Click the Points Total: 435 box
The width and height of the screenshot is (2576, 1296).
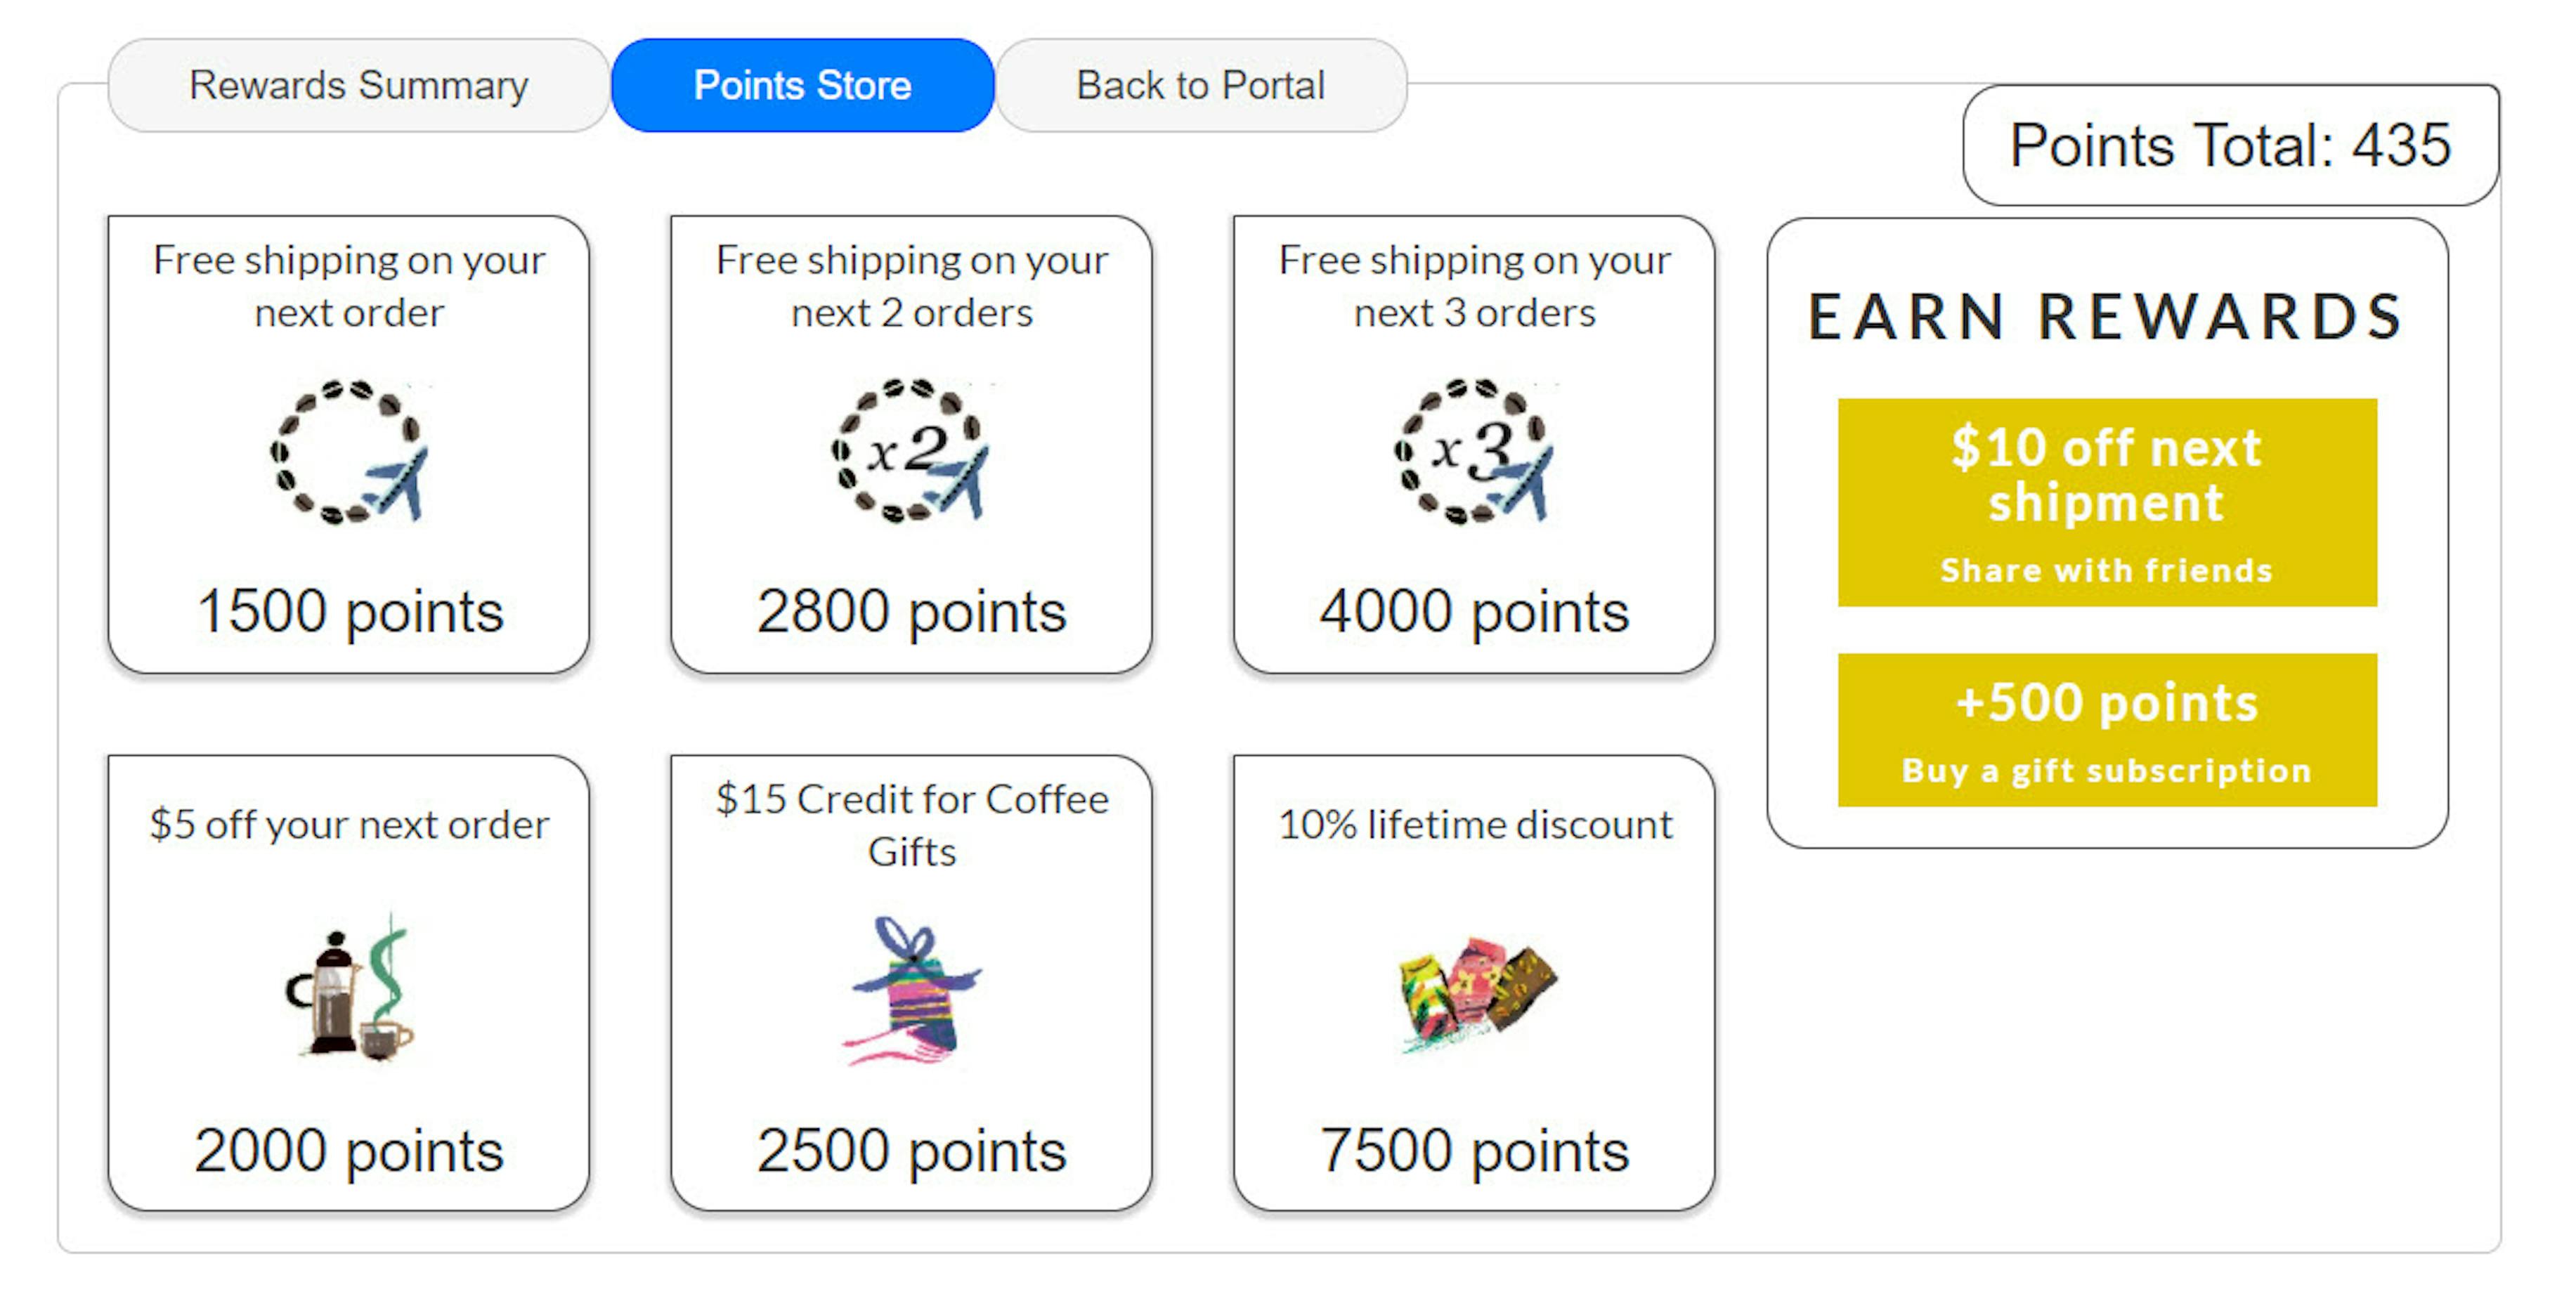click(x=2230, y=146)
